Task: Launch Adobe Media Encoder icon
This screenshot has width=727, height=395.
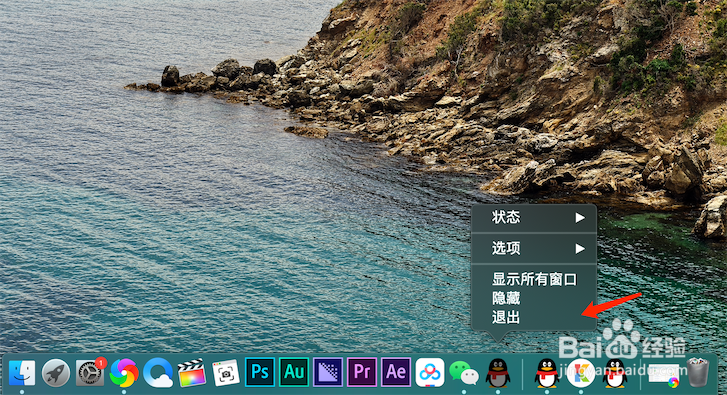Action: [328, 372]
